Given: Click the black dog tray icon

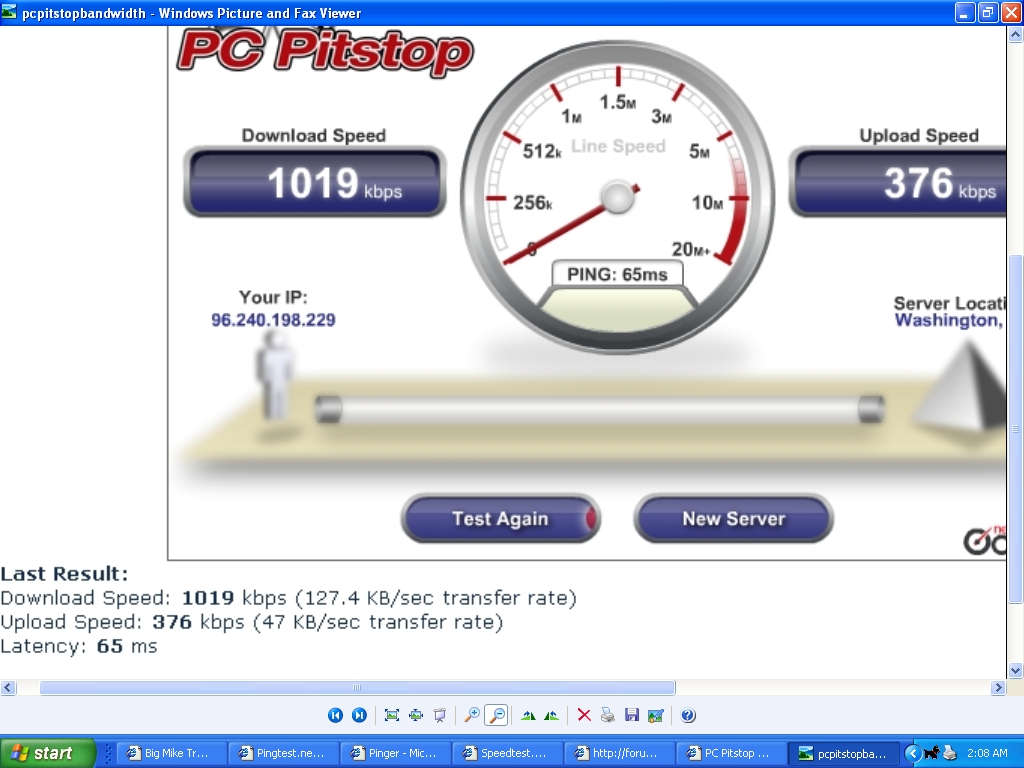Looking at the screenshot, I should coord(932,753).
